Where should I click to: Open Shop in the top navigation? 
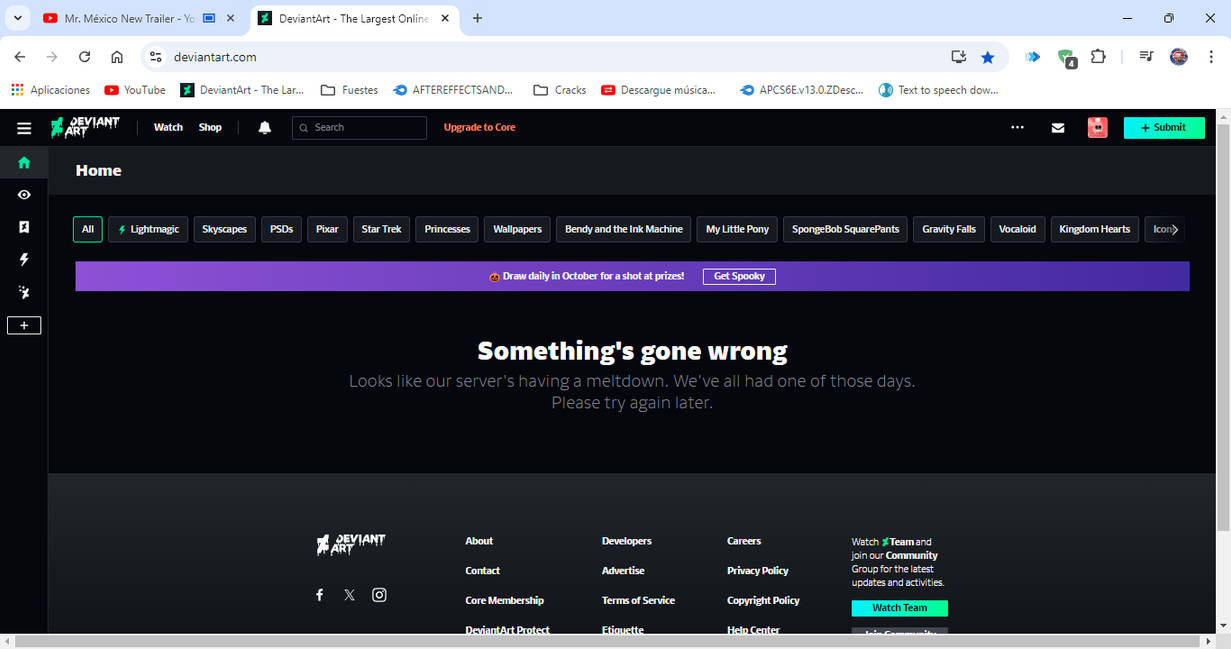pos(210,128)
